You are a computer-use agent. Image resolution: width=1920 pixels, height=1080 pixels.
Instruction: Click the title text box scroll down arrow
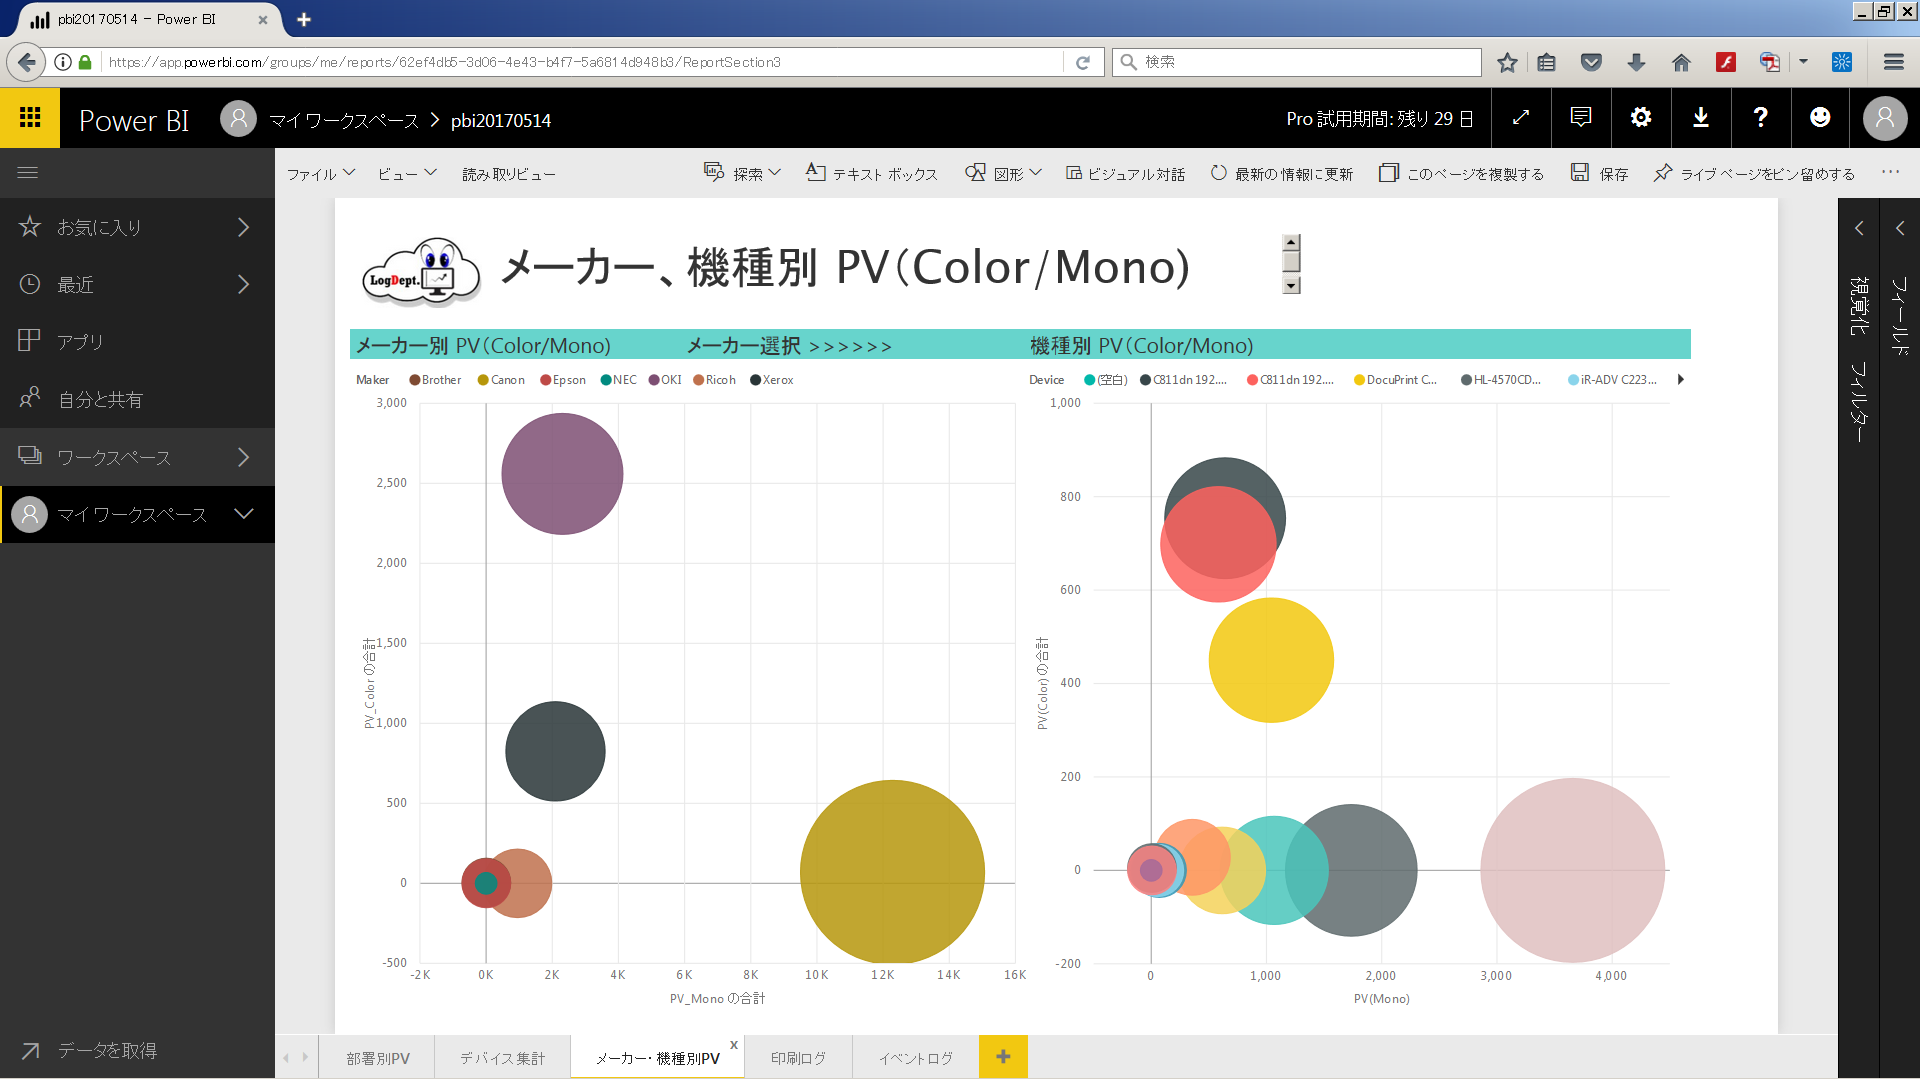click(x=1291, y=286)
